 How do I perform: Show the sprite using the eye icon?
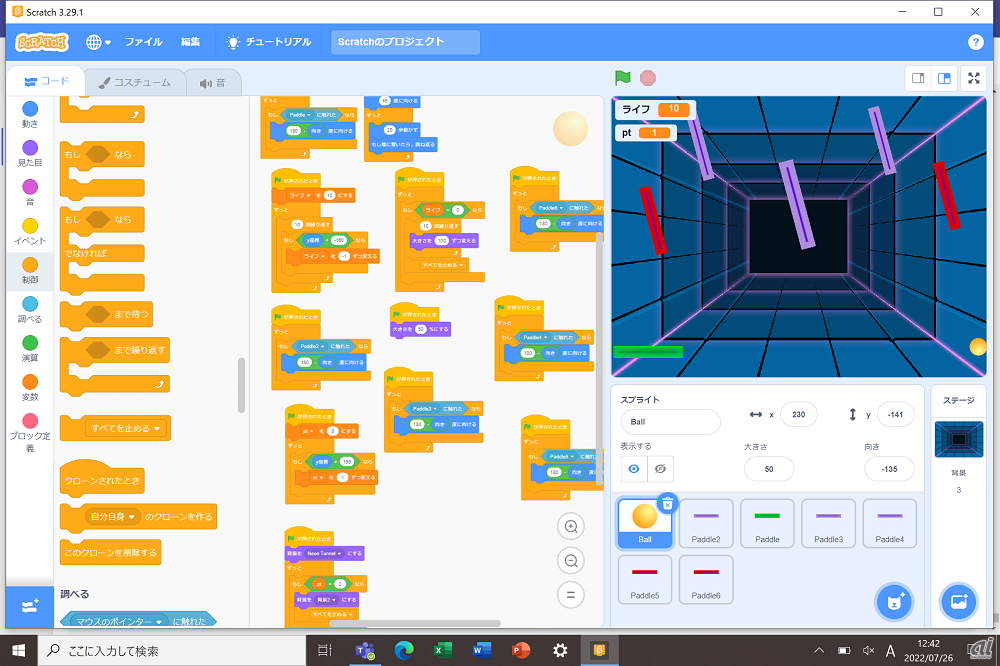634,468
